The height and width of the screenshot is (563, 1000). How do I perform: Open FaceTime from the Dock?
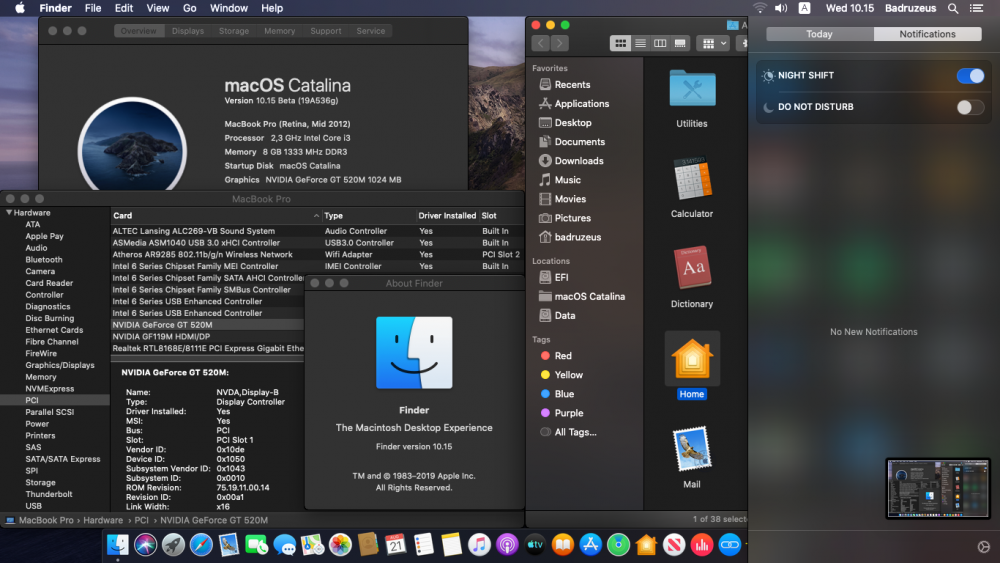(x=256, y=545)
